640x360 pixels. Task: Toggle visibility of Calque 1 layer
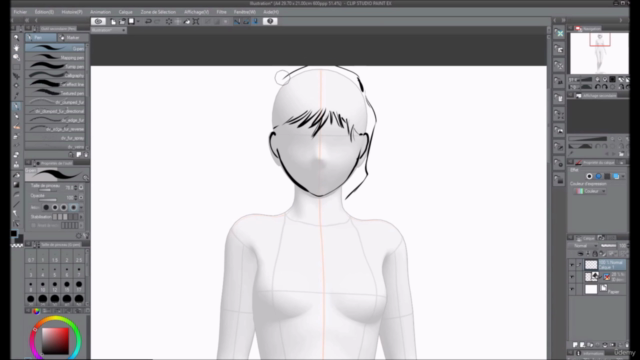click(x=572, y=265)
